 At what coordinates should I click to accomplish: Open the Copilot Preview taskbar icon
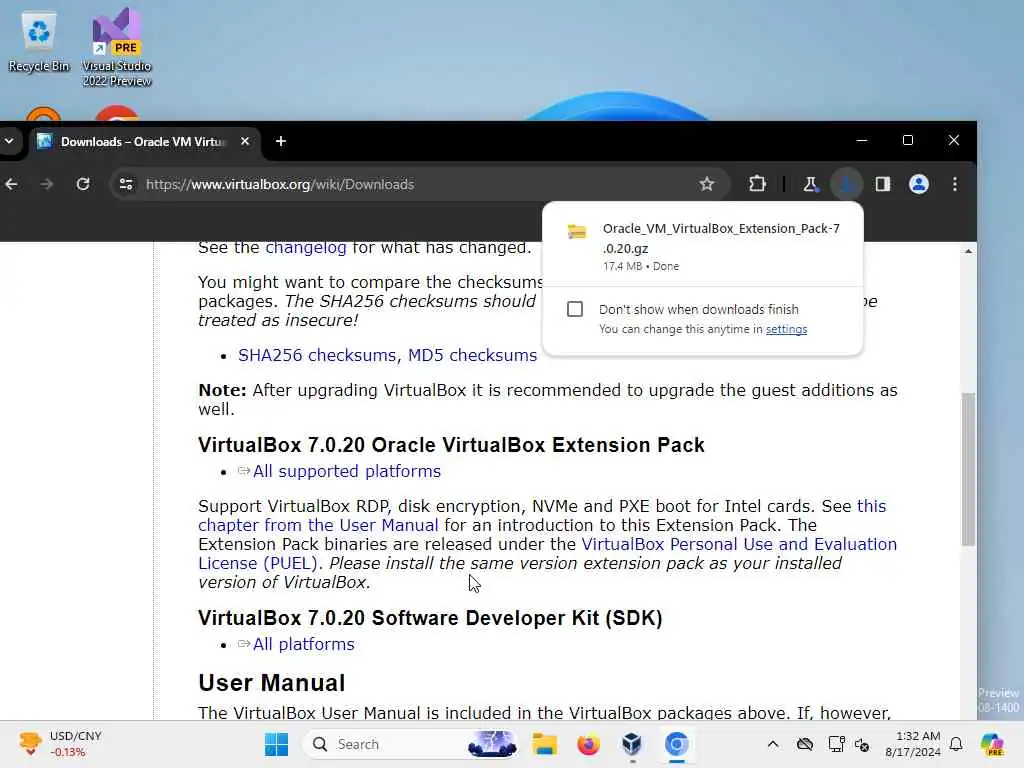993,744
